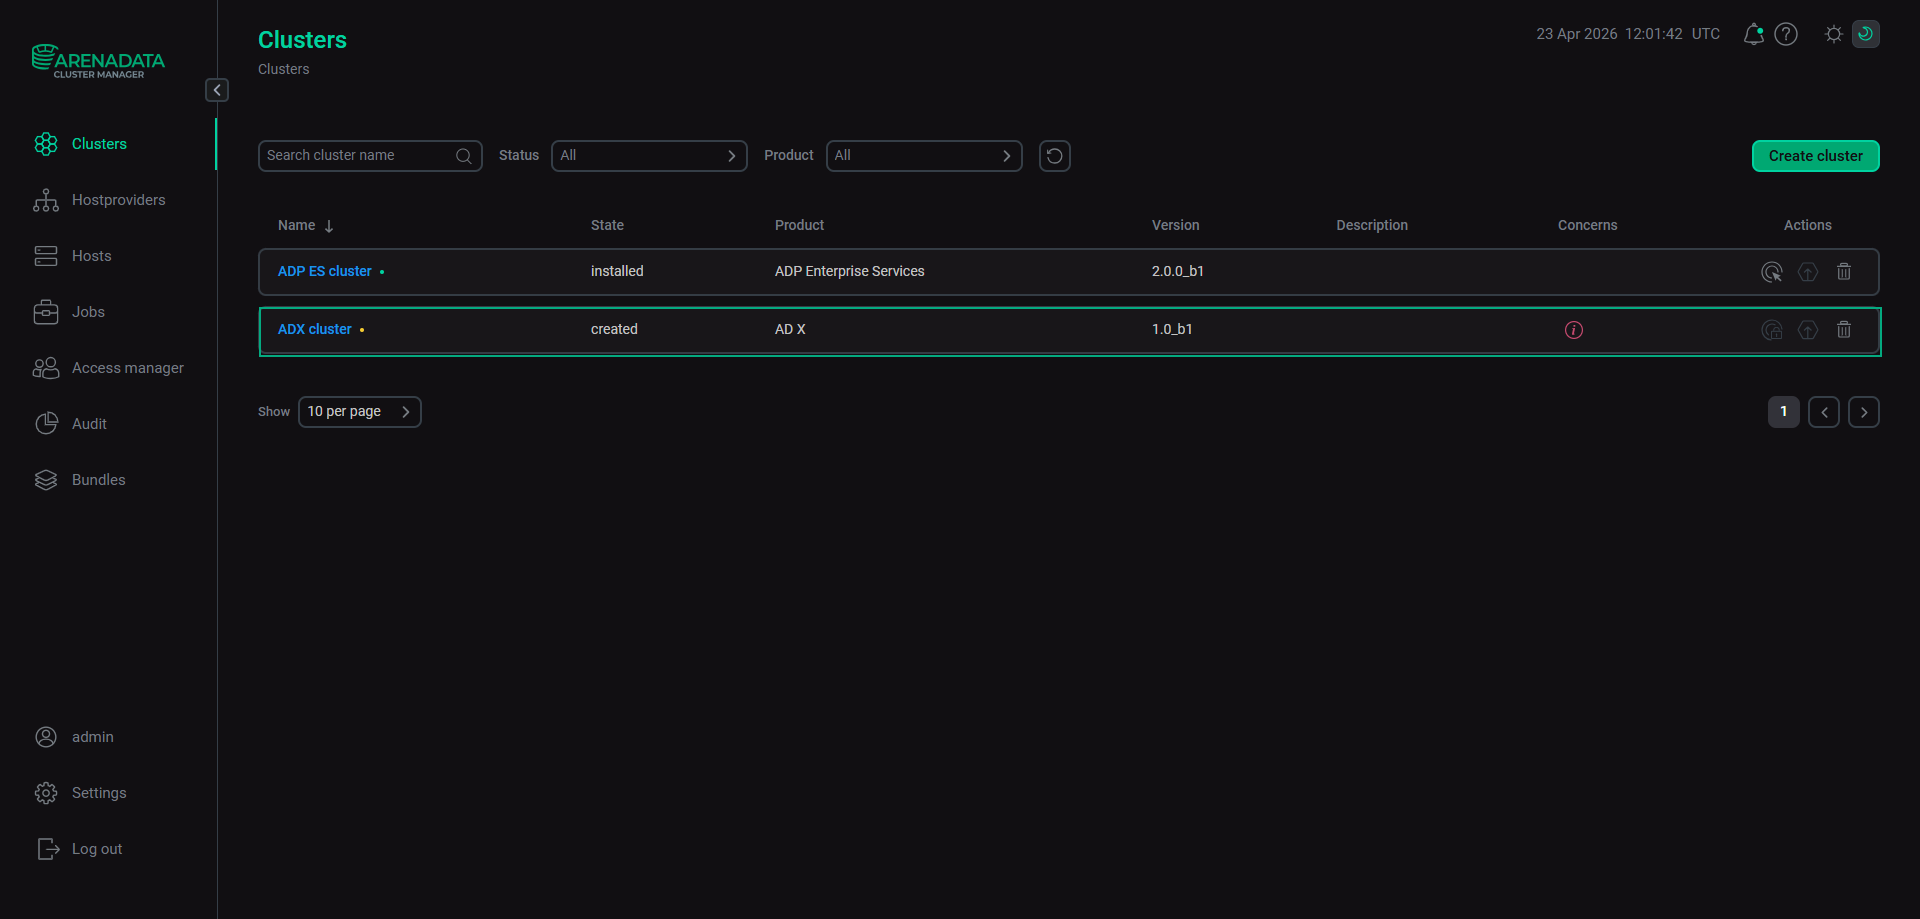The height and width of the screenshot is (919, 1920).
Task: Click the Description column header
Action: pyautogui.click(x=1372, y=226)
